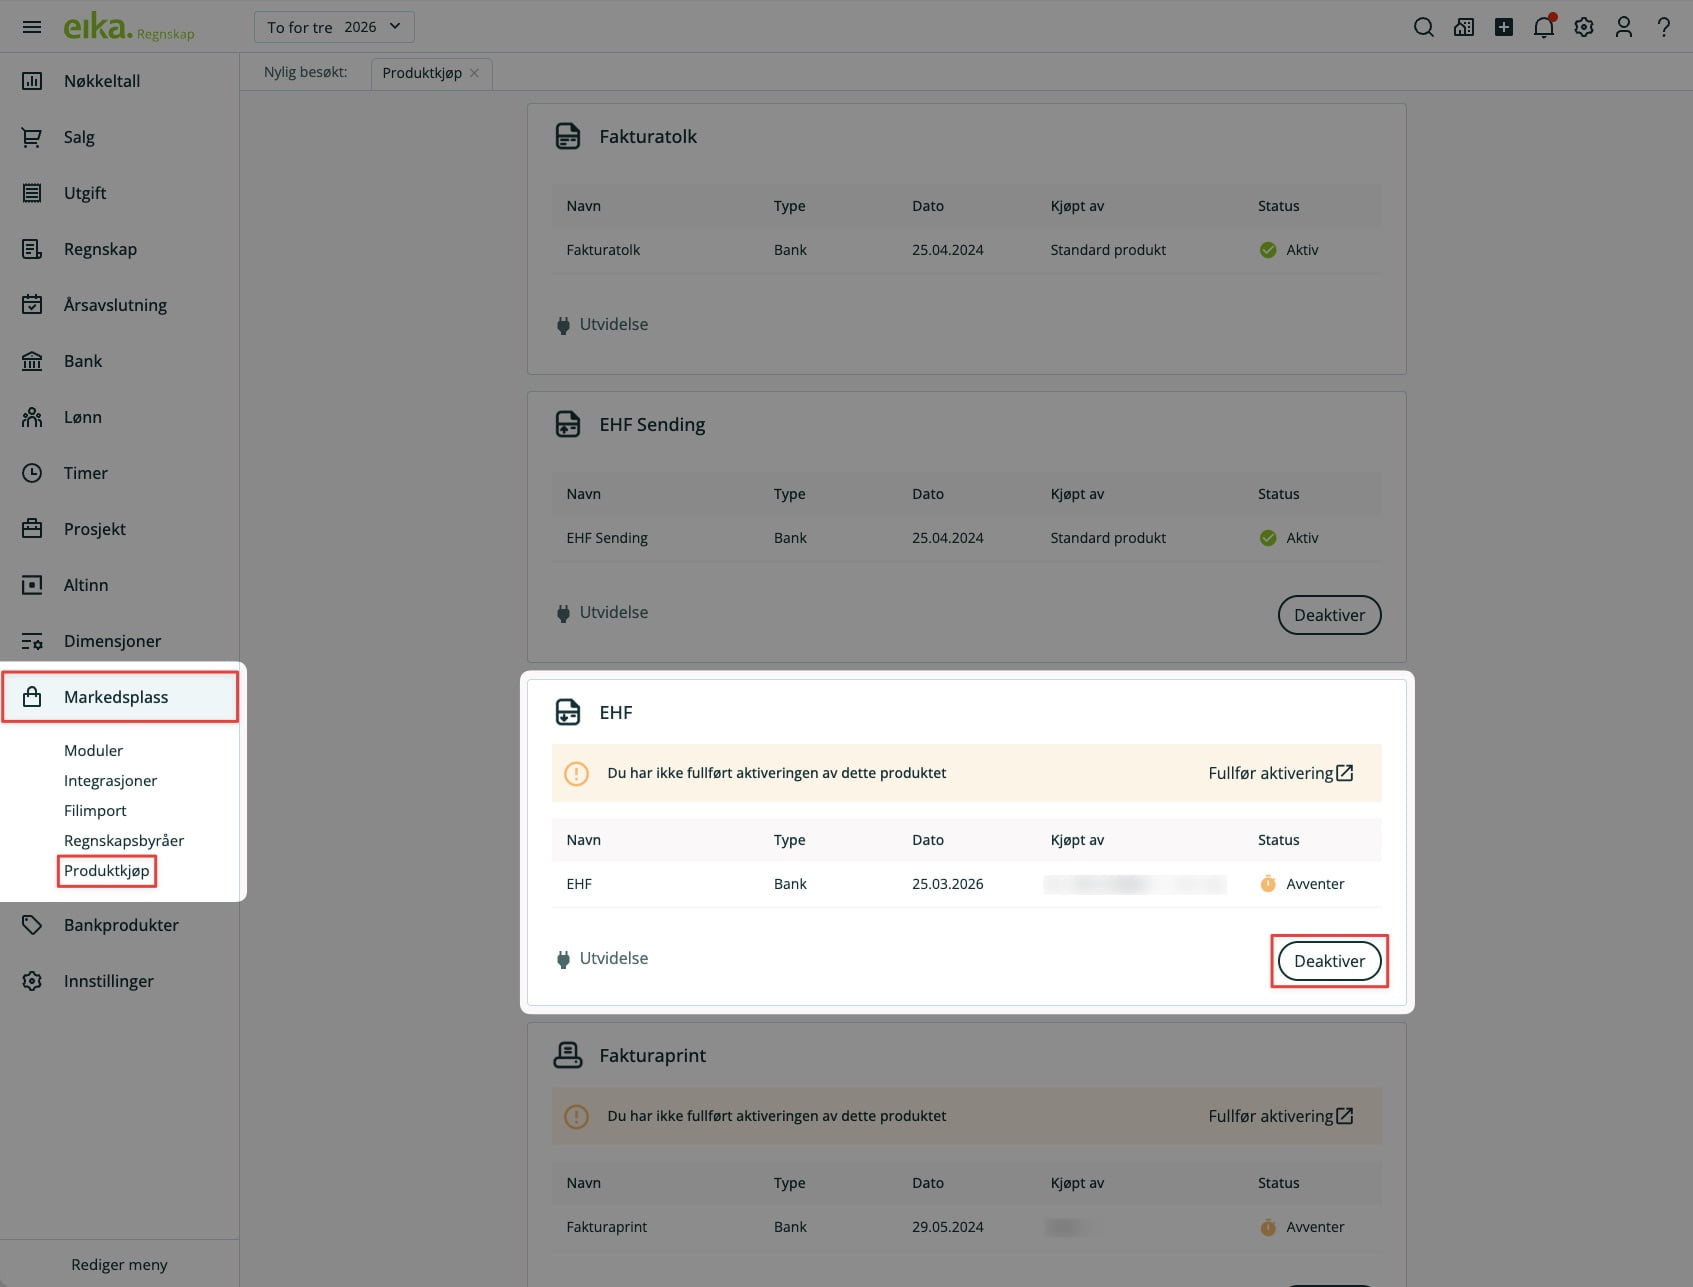
Task: Open the notifications bell
Action: [x=1543, y=27]
